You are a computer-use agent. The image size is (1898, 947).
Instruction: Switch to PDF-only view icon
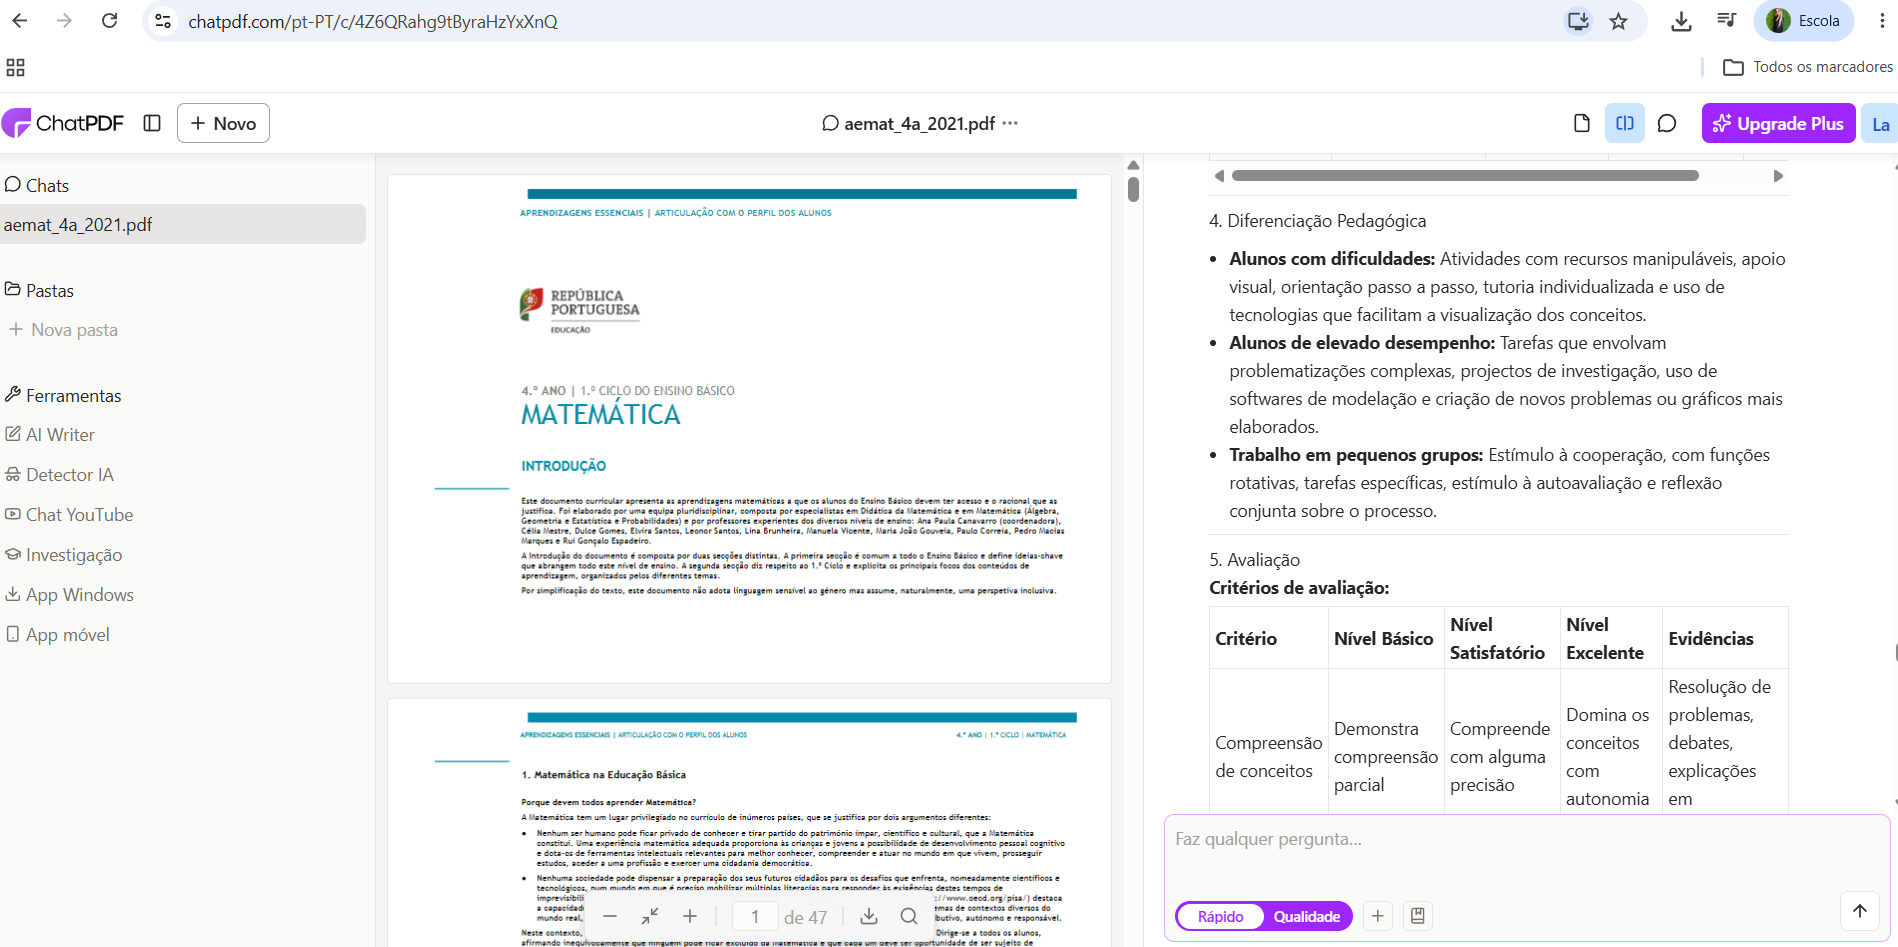1582,123
